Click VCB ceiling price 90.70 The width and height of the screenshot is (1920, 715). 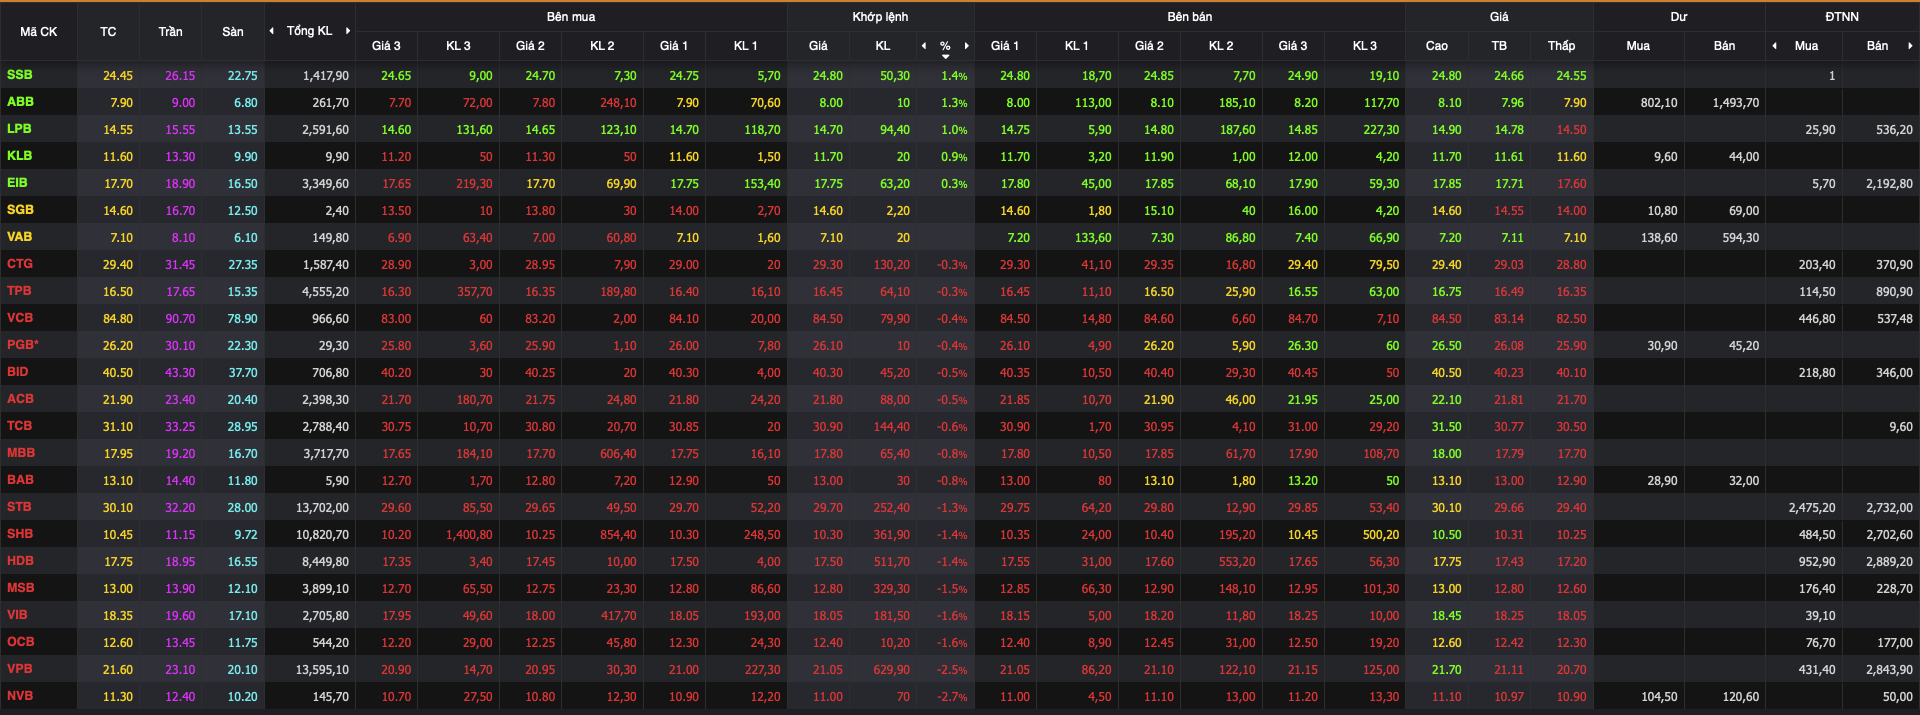tap(180, 319)
